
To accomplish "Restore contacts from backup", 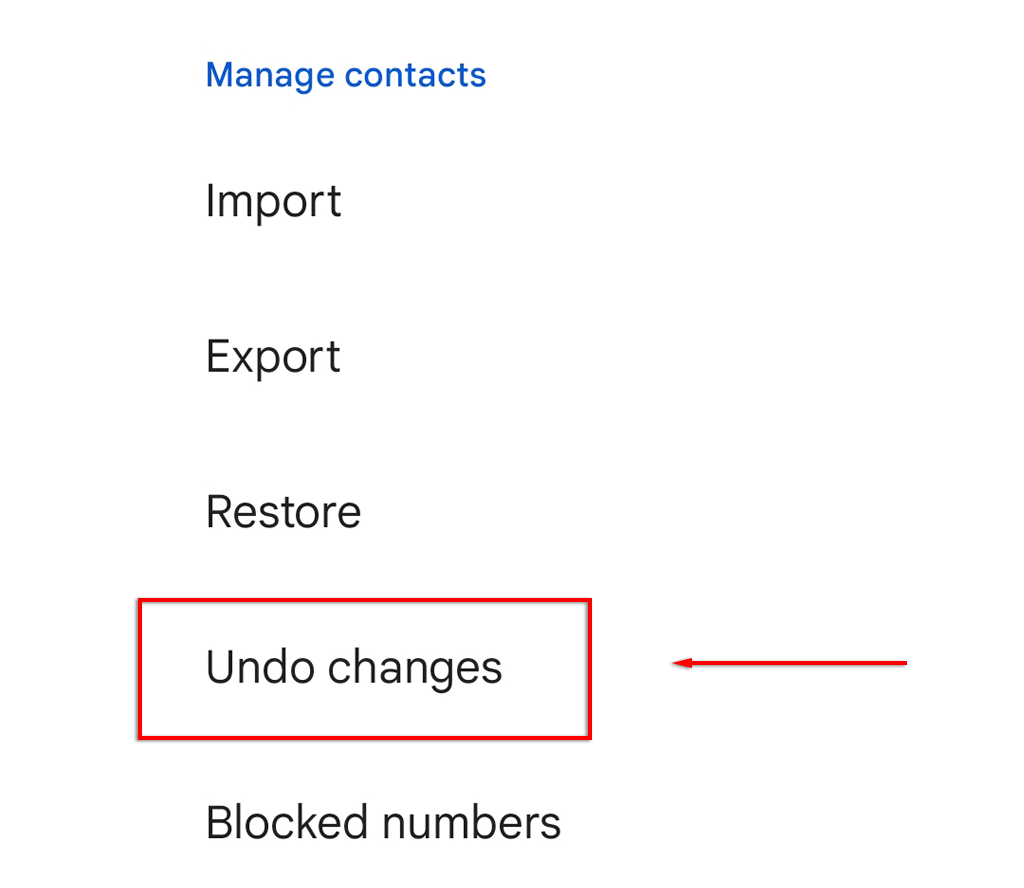I will coord(283,512).
